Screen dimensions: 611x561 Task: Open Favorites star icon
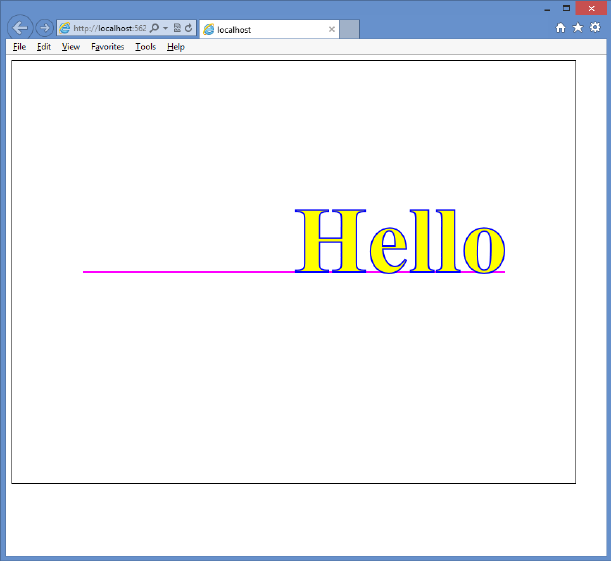pos(577,27)
